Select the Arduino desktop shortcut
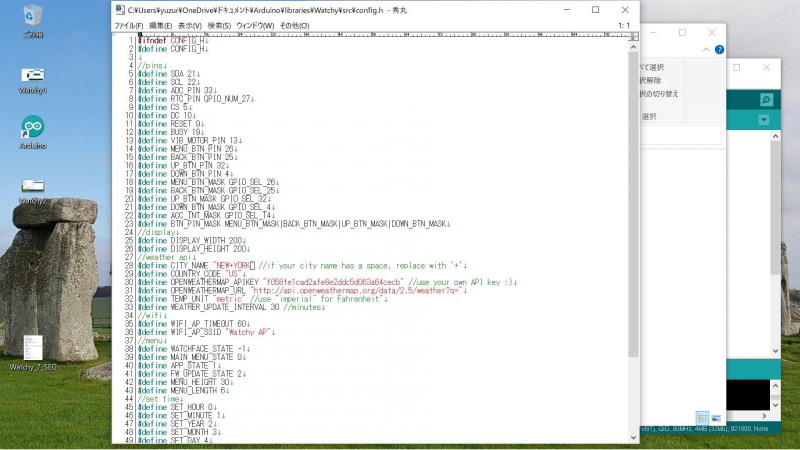 pyautogui.click(x=33, y=132)
